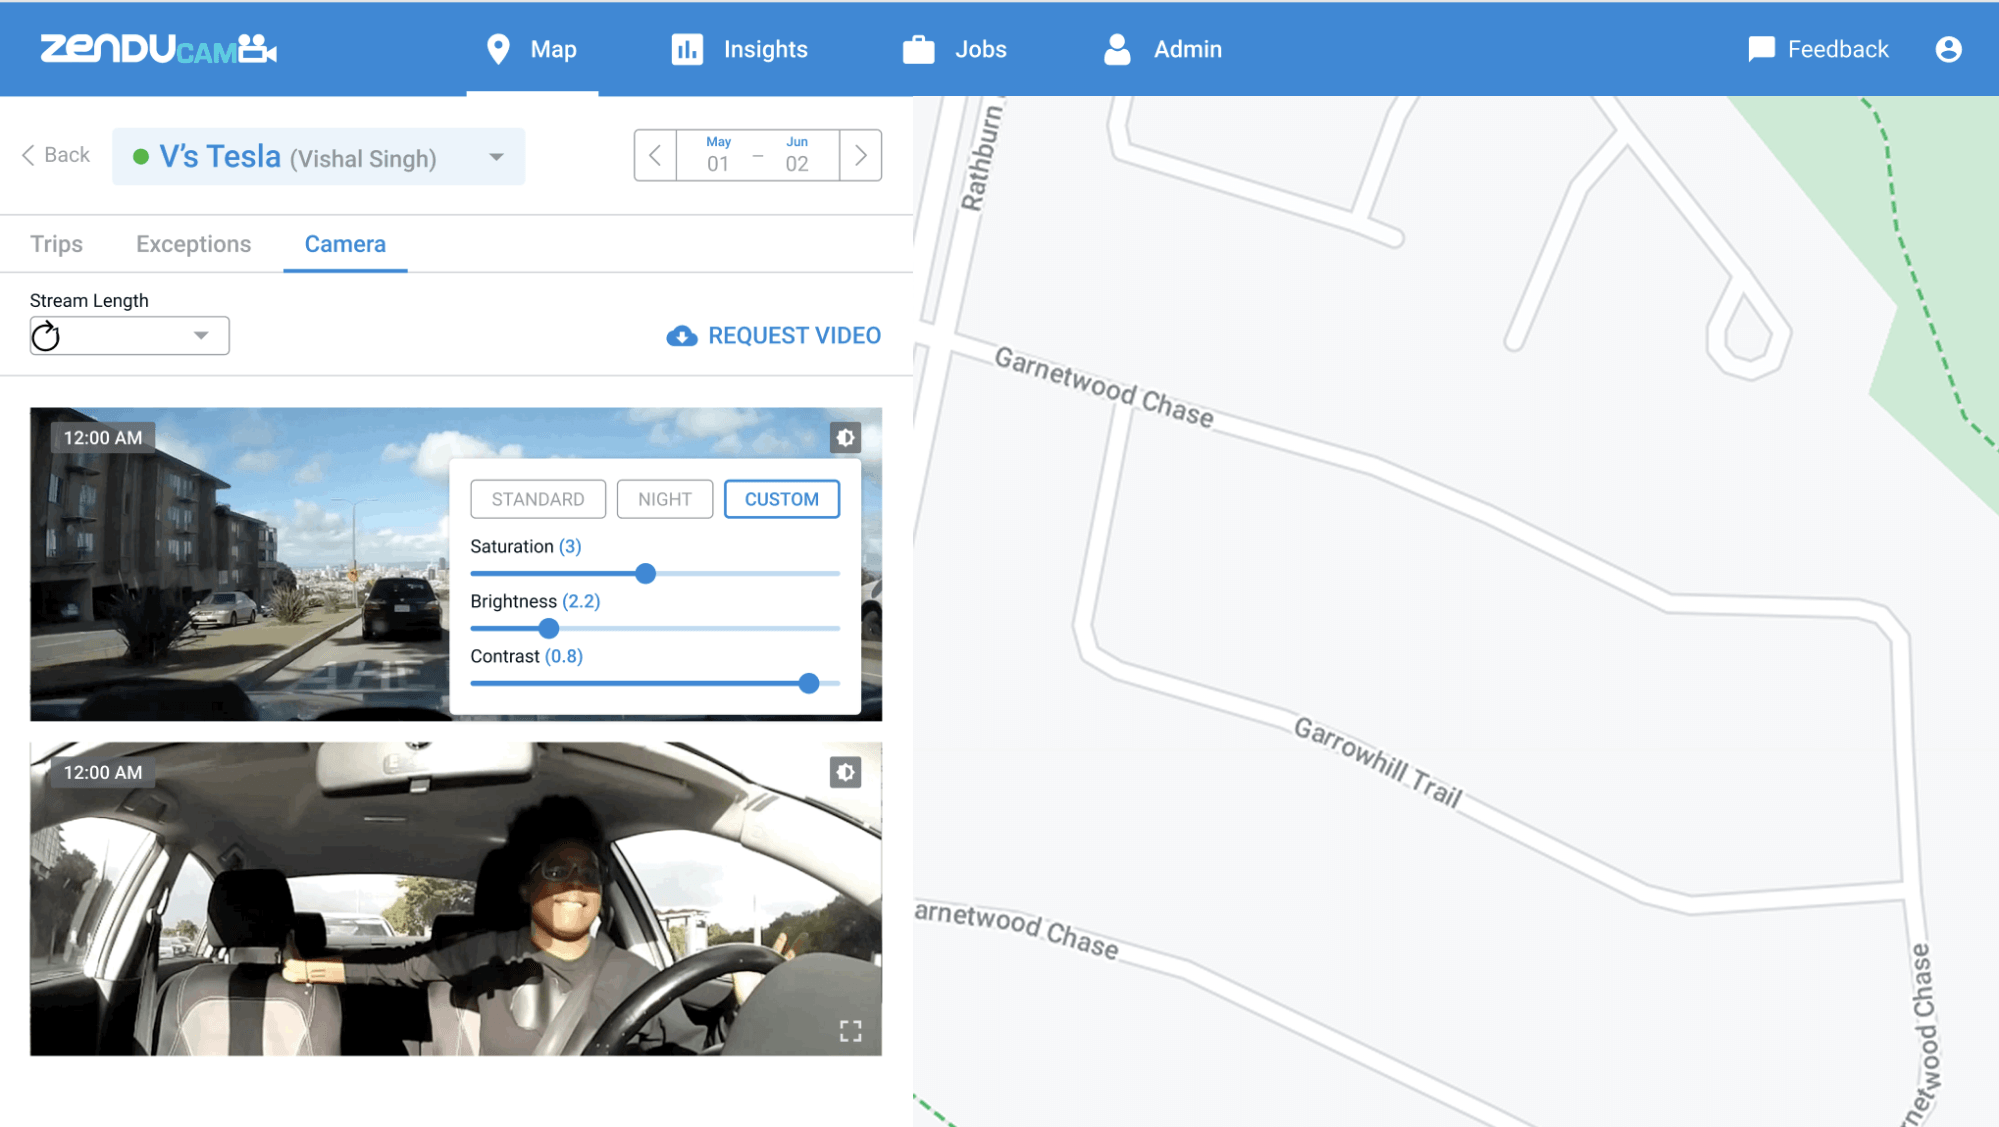Viewport: 1999px width, 1127px height.
Task: Choose the Night image preset
Action: click(x=665, y=499)
